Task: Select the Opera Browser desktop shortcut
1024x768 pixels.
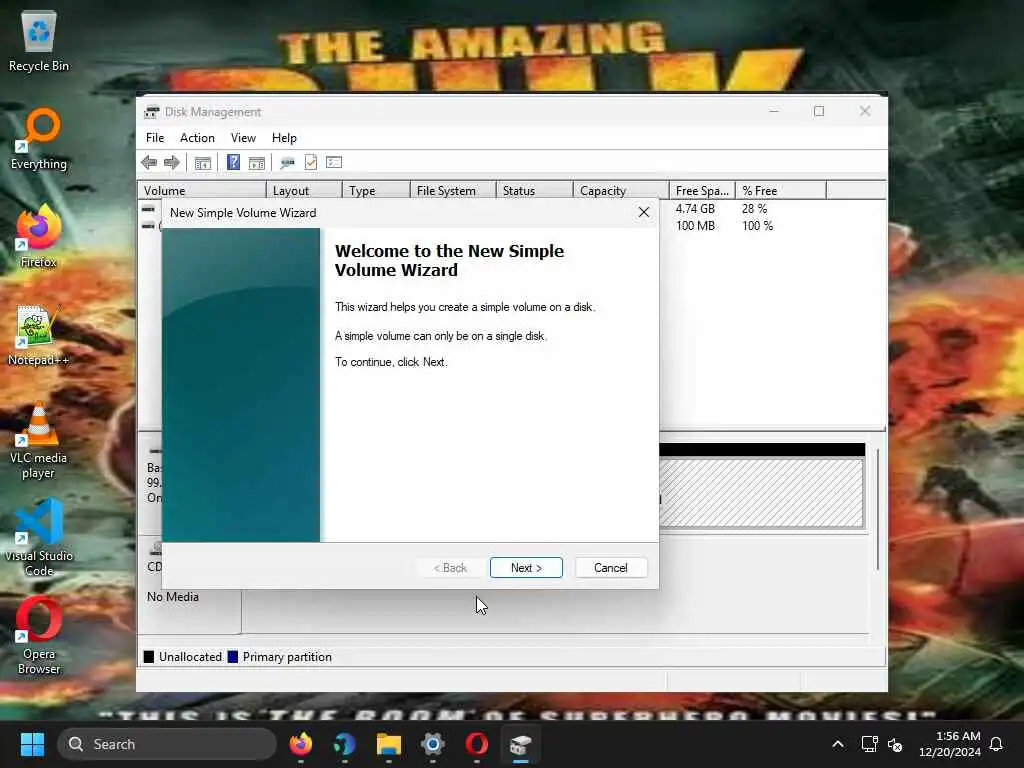Action: [x=39, y=636]
